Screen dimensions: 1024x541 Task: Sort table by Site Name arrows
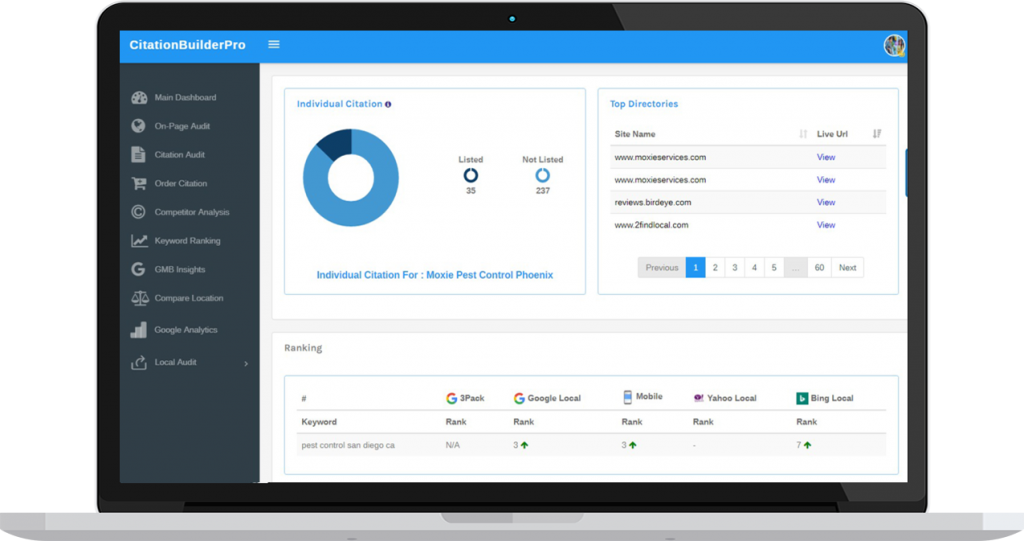803,134
